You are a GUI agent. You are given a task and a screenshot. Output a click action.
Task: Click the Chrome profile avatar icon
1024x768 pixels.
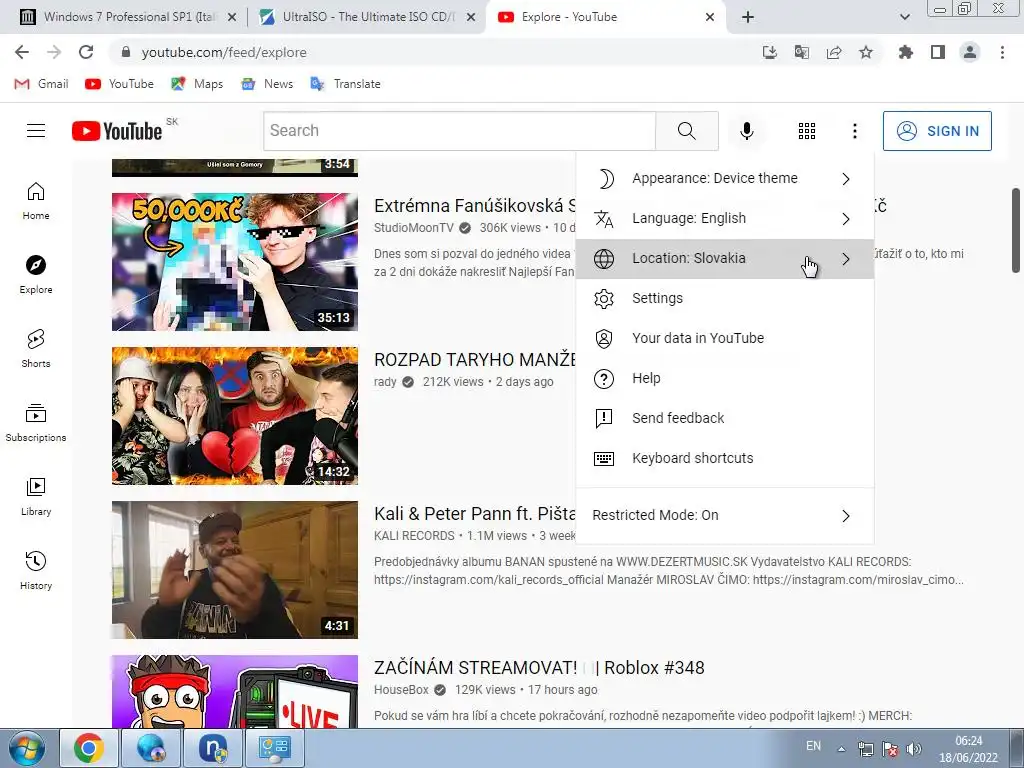click(x=970, y=52)
